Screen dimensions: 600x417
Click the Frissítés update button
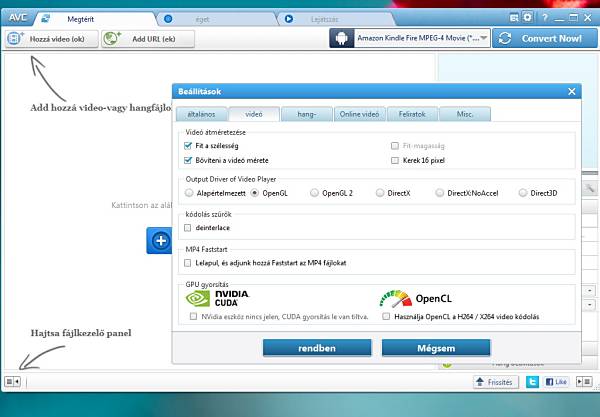coord(495,382)
